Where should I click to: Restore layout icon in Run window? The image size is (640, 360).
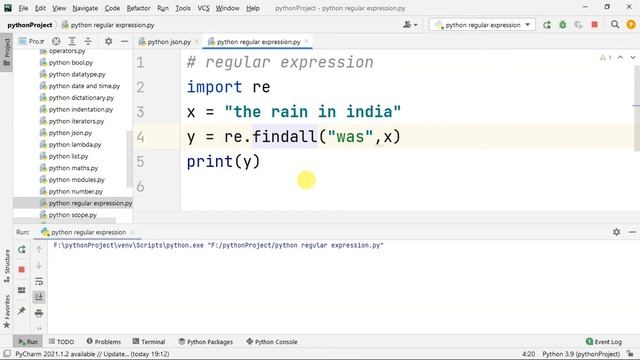[22, 290]
